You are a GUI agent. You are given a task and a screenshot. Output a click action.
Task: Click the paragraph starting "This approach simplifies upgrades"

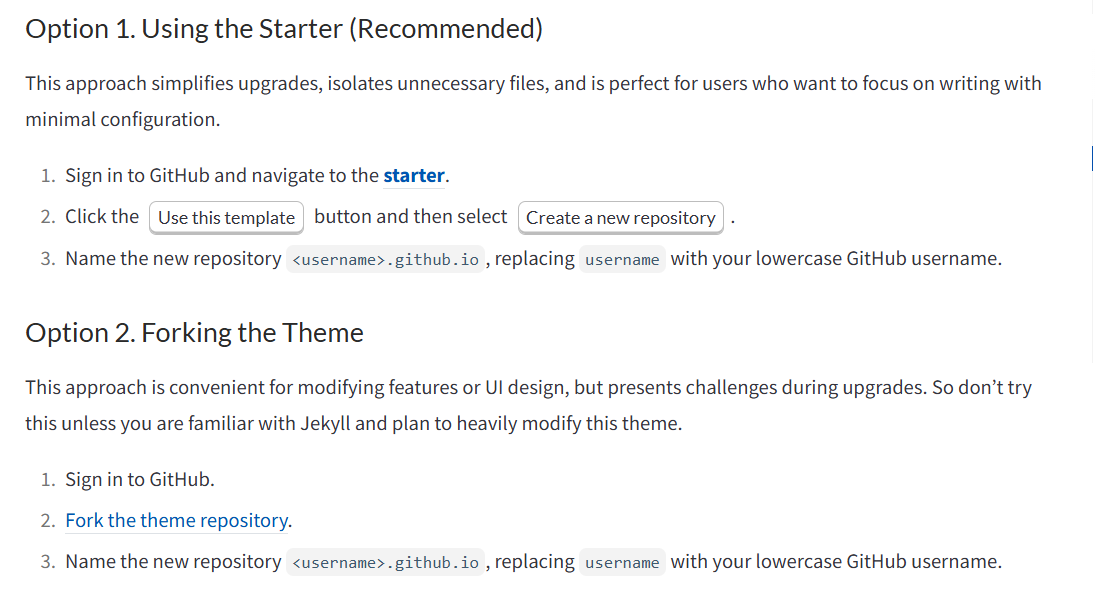(534, 101)
